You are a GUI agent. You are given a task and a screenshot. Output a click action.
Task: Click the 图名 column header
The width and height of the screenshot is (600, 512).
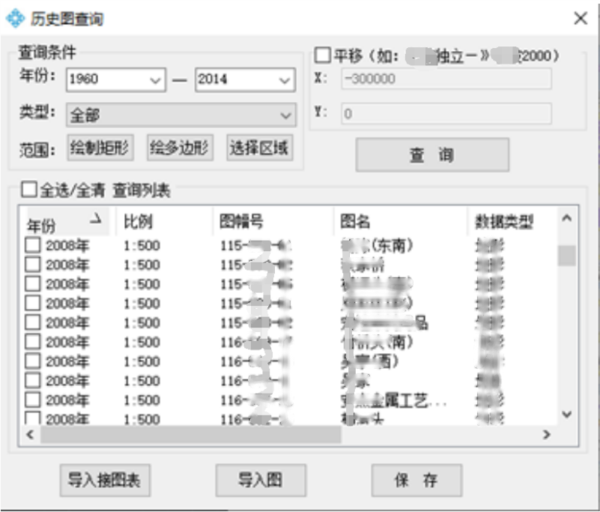point(398,221)
